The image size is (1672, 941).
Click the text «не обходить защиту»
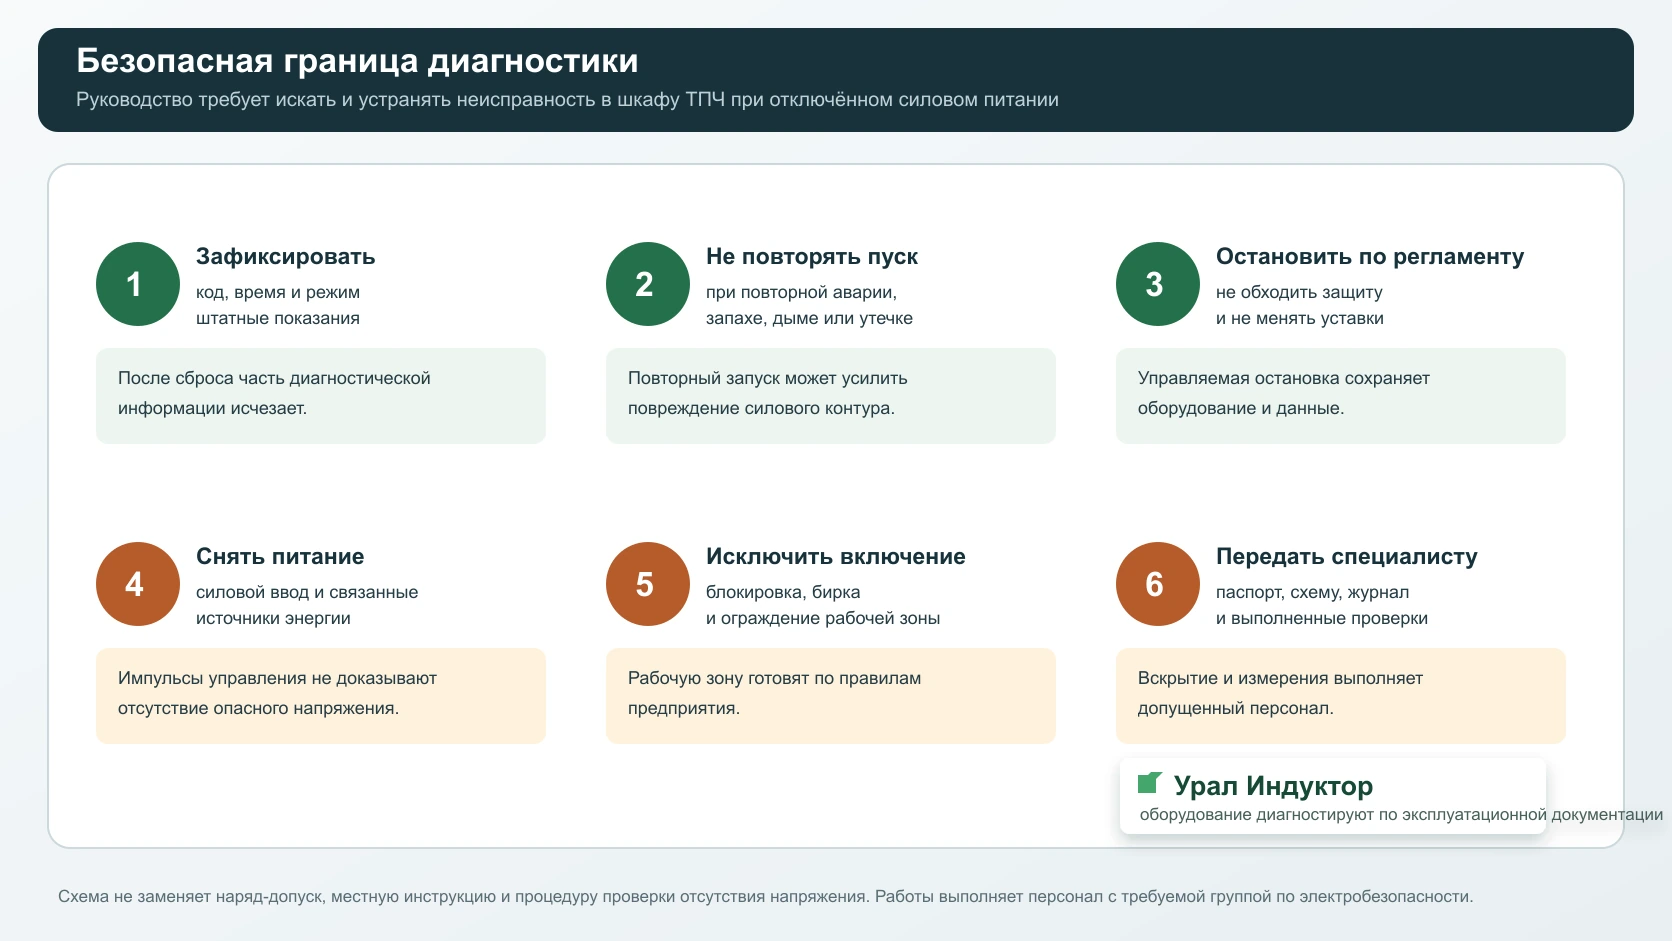click(x=1299, y=292)
